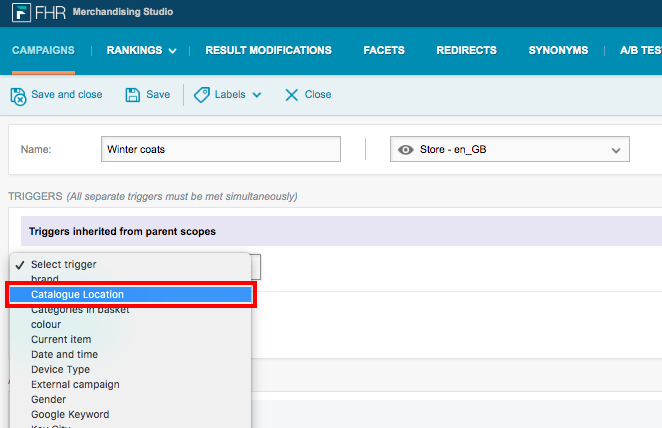Click the Save and close disk icon
Image resolution: width=662 pixels, height=428 pixels.
tap(18, 96)
